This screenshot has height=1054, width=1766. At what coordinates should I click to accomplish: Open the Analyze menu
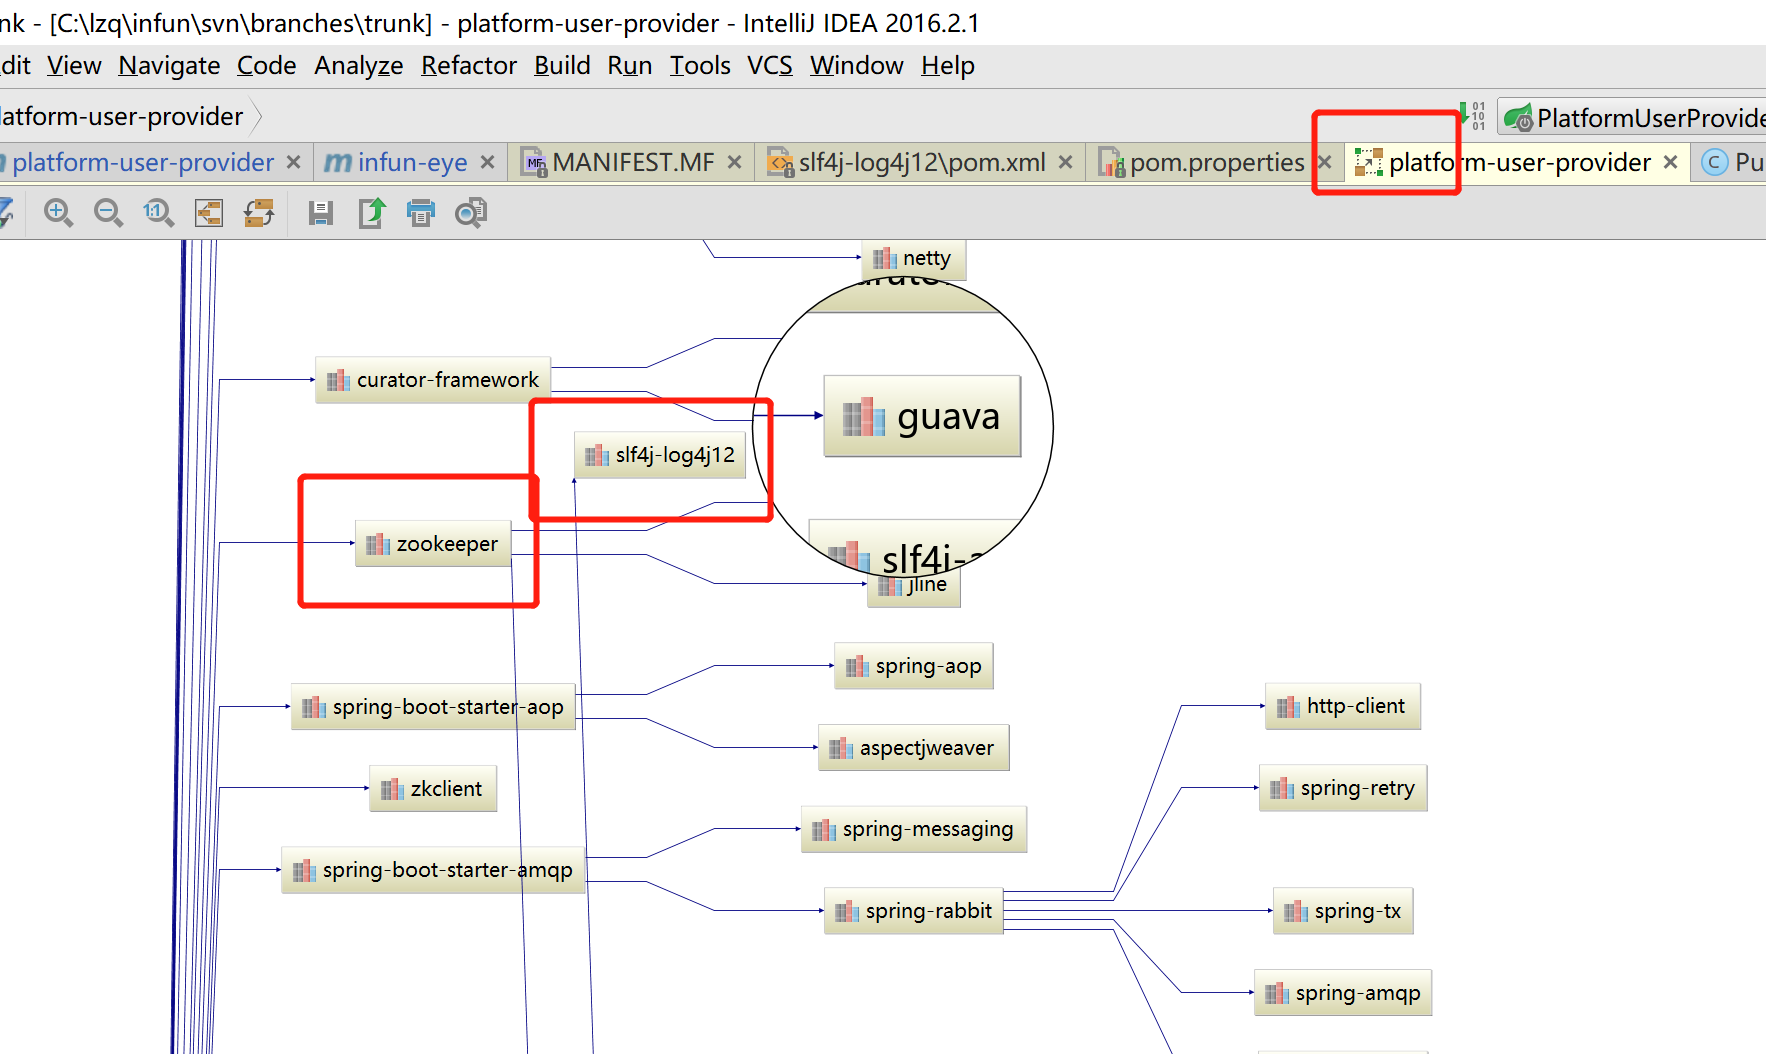point(358,66)
